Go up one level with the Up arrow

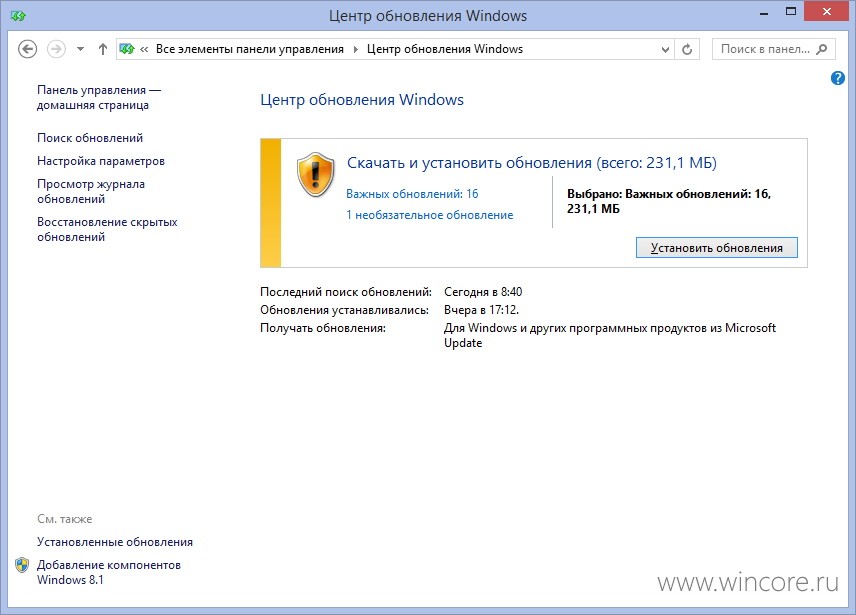tap(103, 49)
